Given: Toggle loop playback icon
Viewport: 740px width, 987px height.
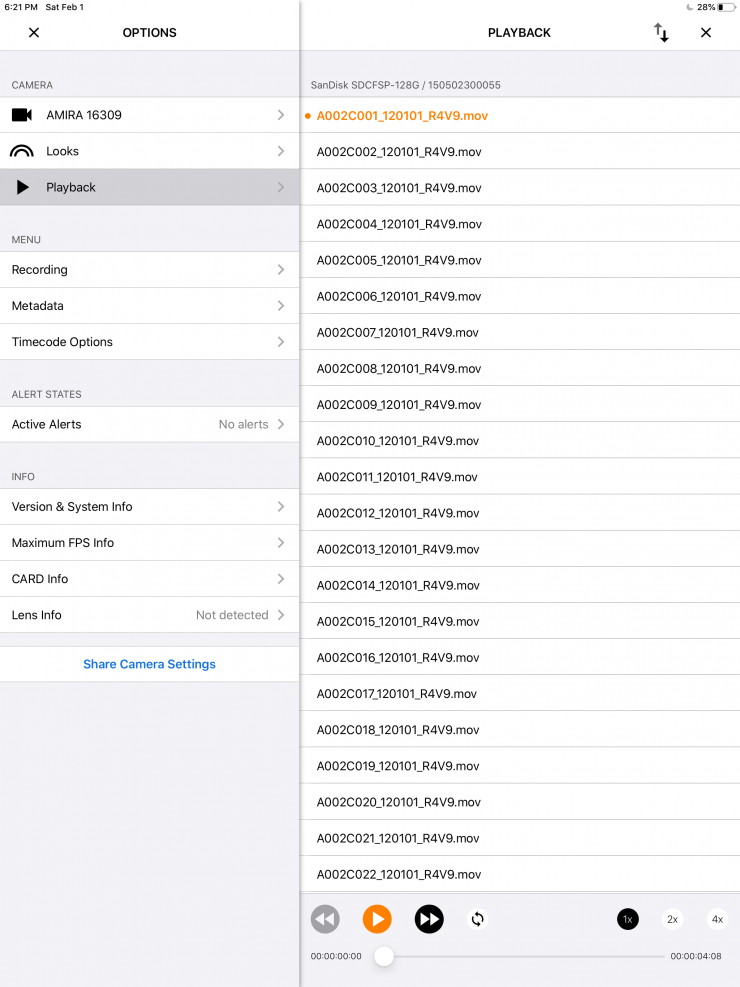Looking at the screenshot, I should (478, 919).
